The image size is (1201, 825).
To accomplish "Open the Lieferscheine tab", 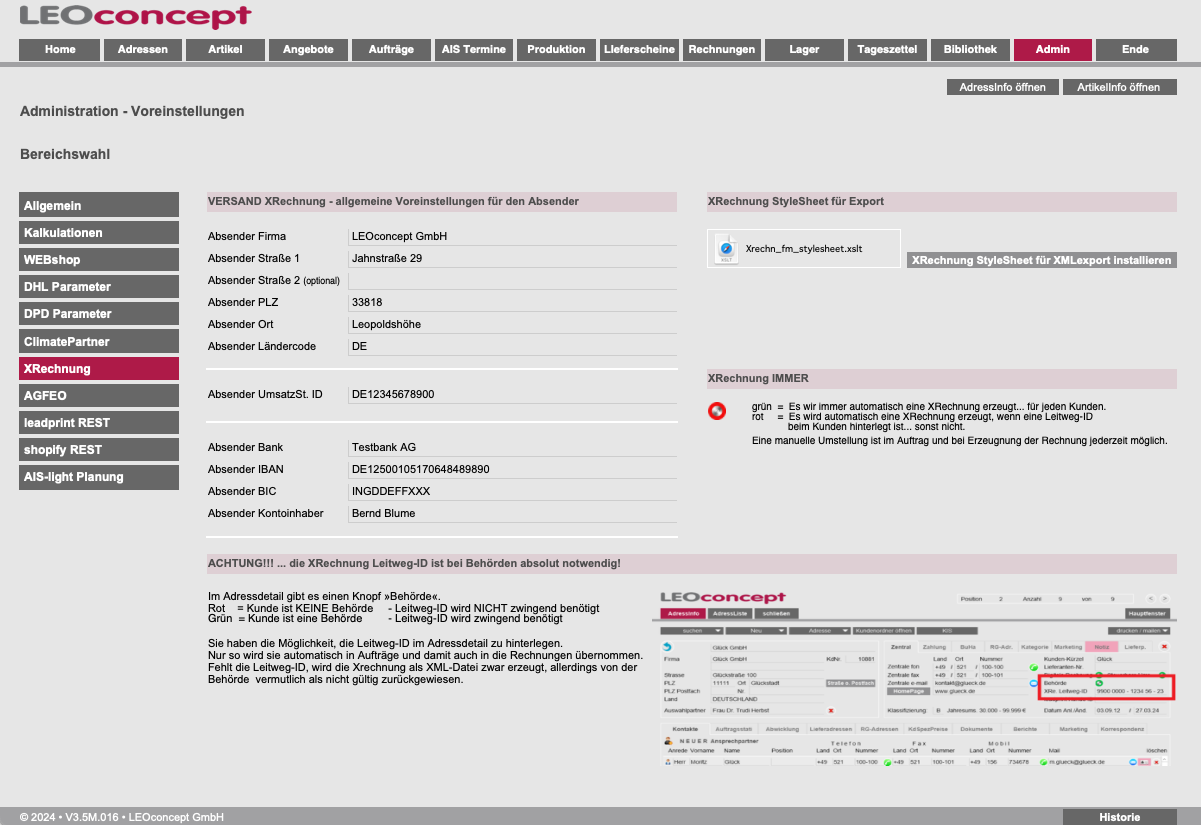I will point(640,49).
